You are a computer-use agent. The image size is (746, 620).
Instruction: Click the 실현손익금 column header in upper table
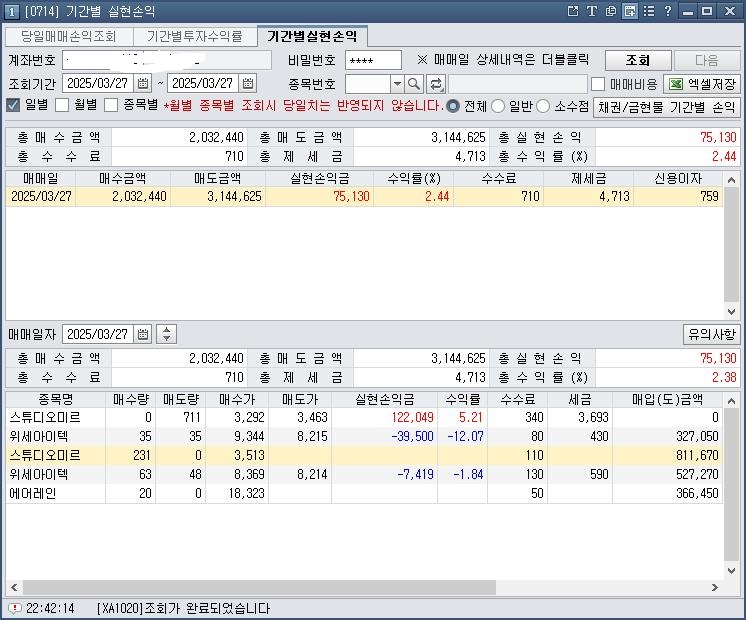(320, 178)
